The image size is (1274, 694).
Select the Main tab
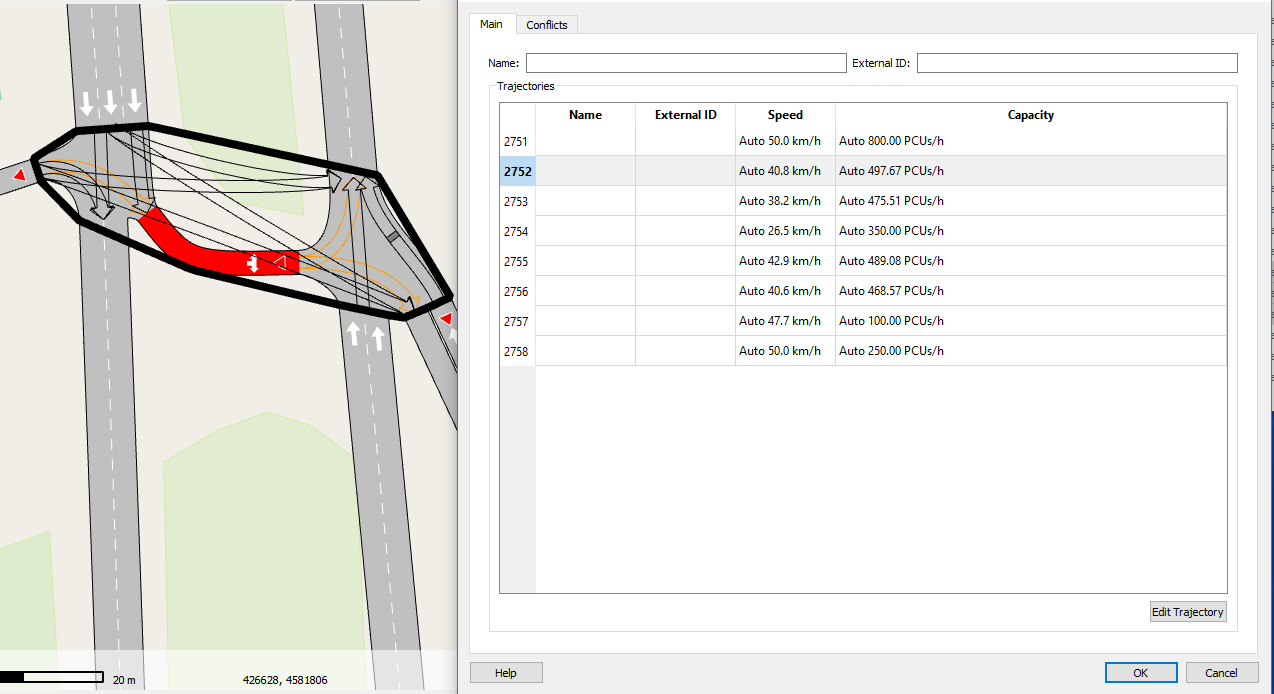tap(491, 23)
